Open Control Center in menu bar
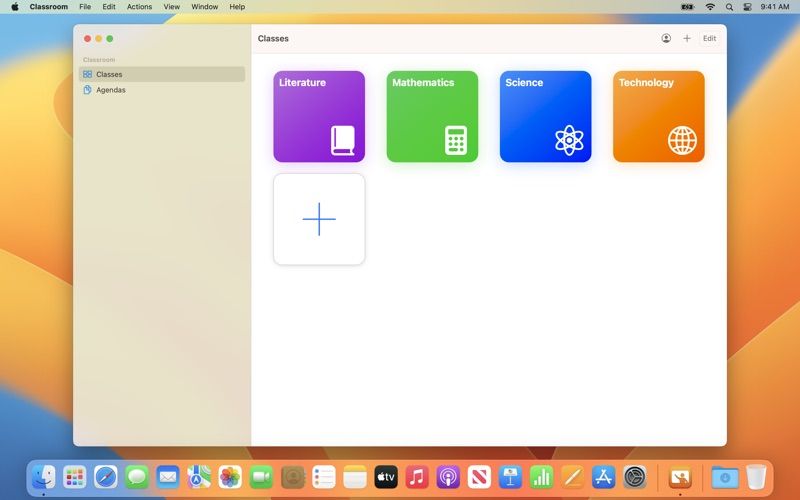 (x=747, y=7)
